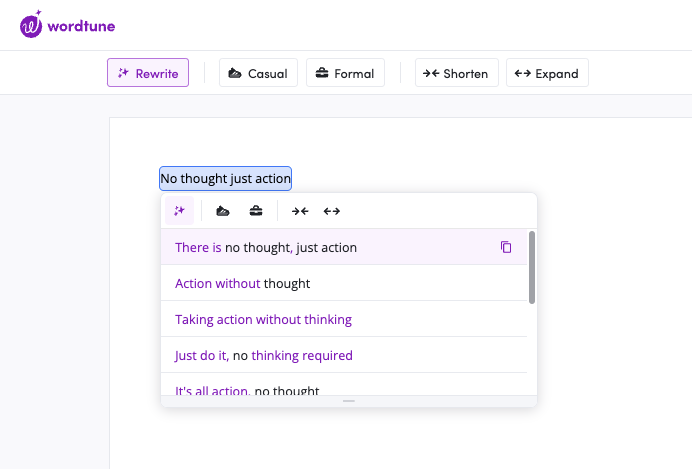
Task: Click the Shorten button
Action: click(x=456, y=73)
